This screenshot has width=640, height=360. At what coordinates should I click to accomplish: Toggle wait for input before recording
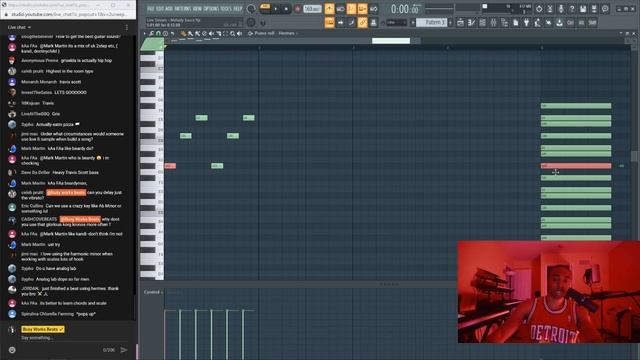point(340,9)
